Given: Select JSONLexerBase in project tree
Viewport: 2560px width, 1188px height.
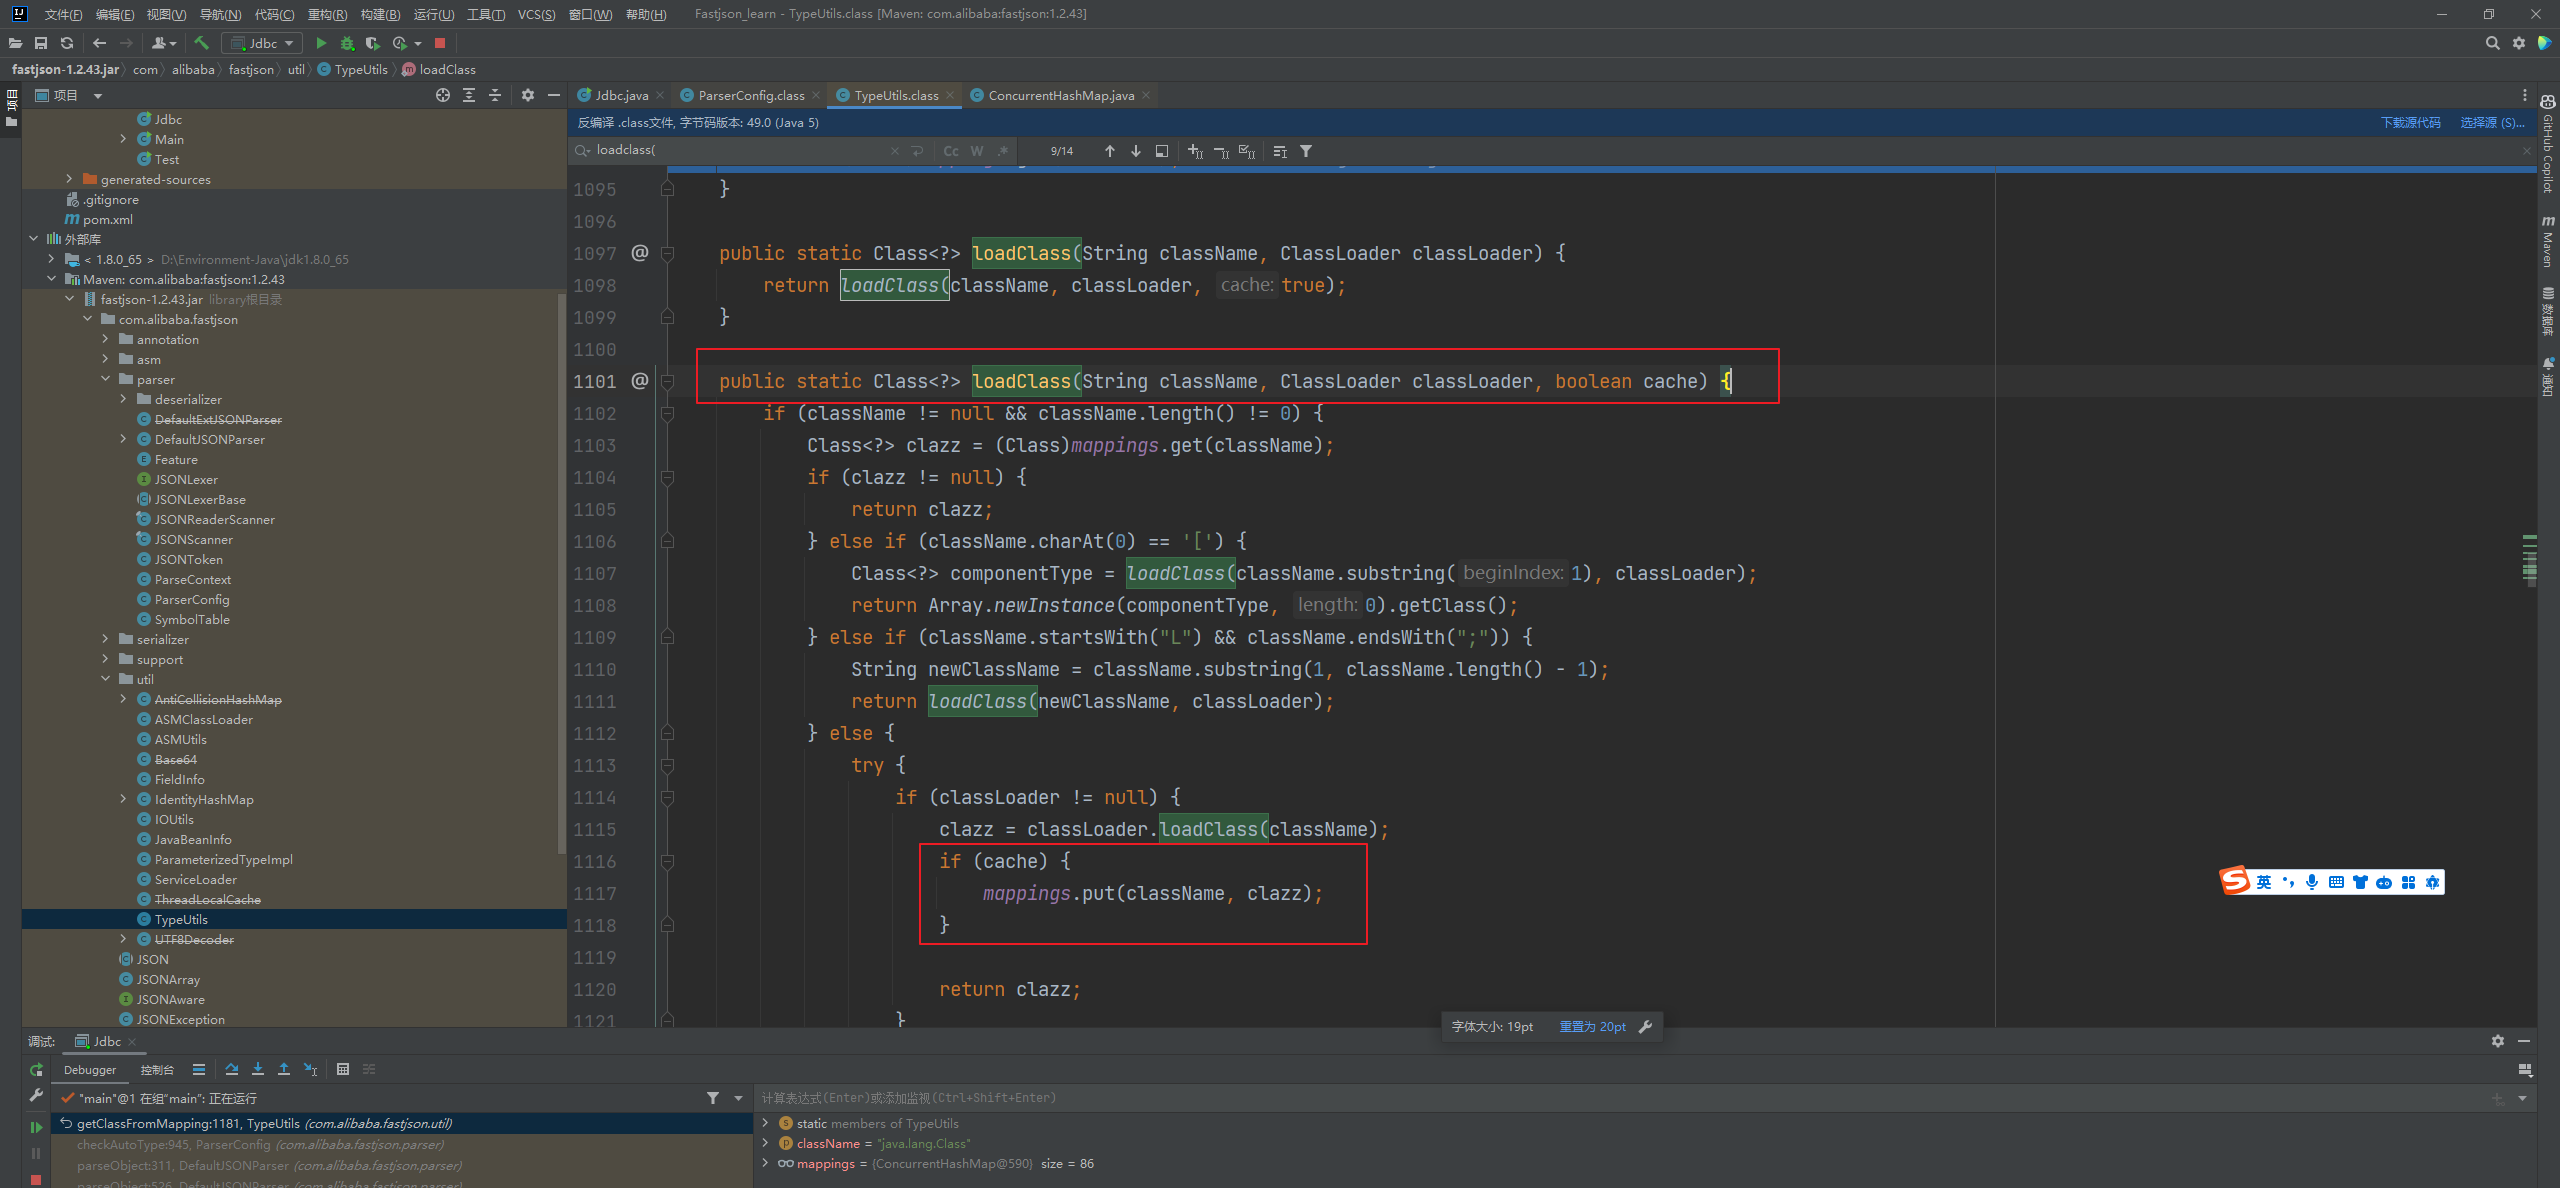Looking at the screenshot, I should coord(200,499).
